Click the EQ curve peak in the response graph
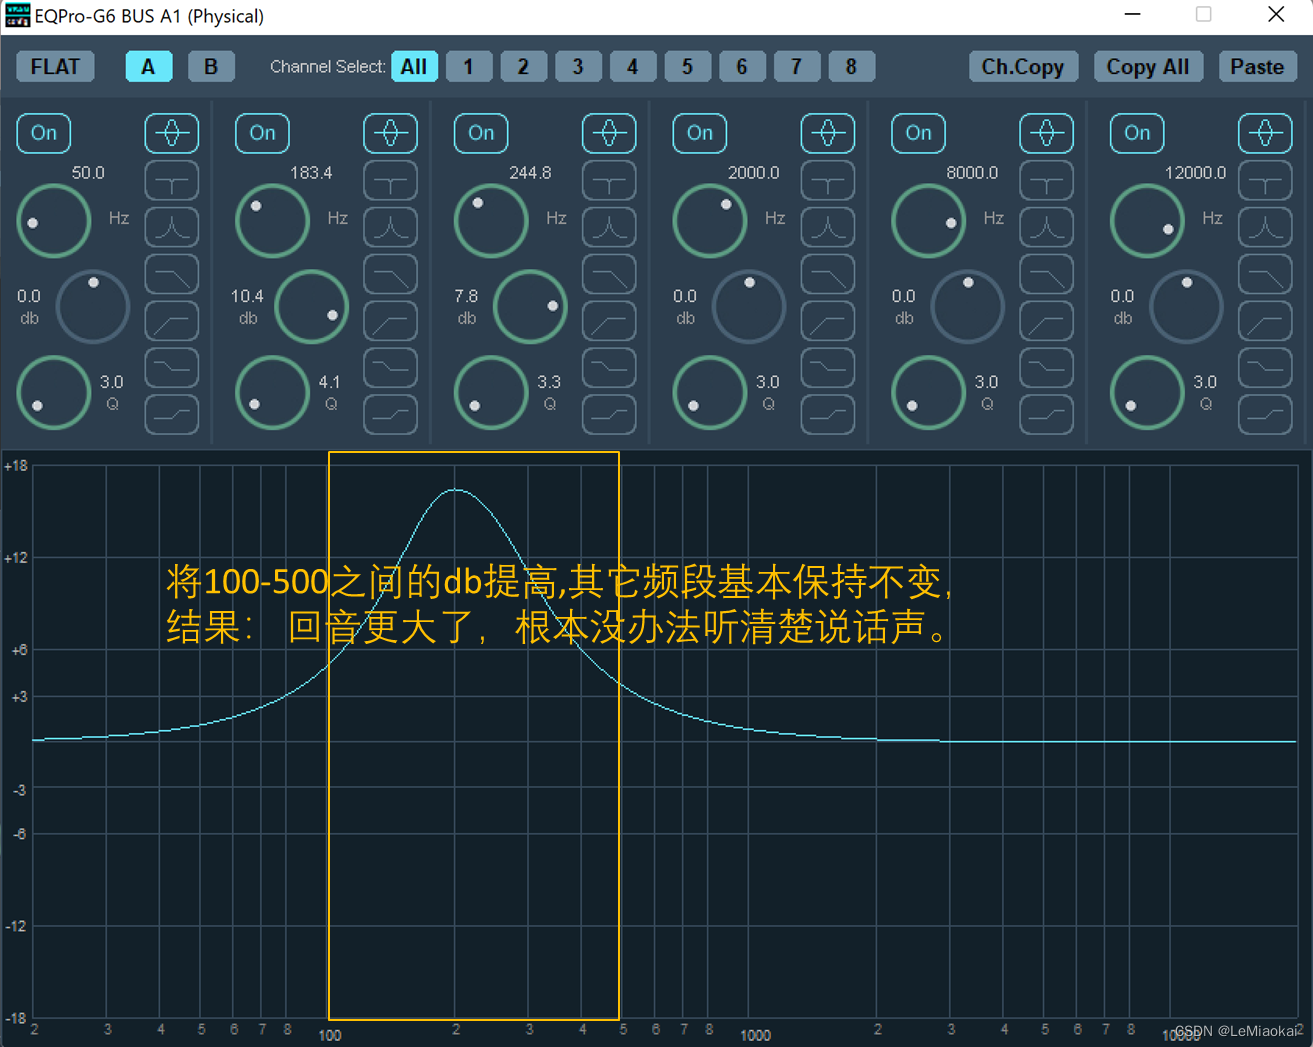 (x=456, y=490)
